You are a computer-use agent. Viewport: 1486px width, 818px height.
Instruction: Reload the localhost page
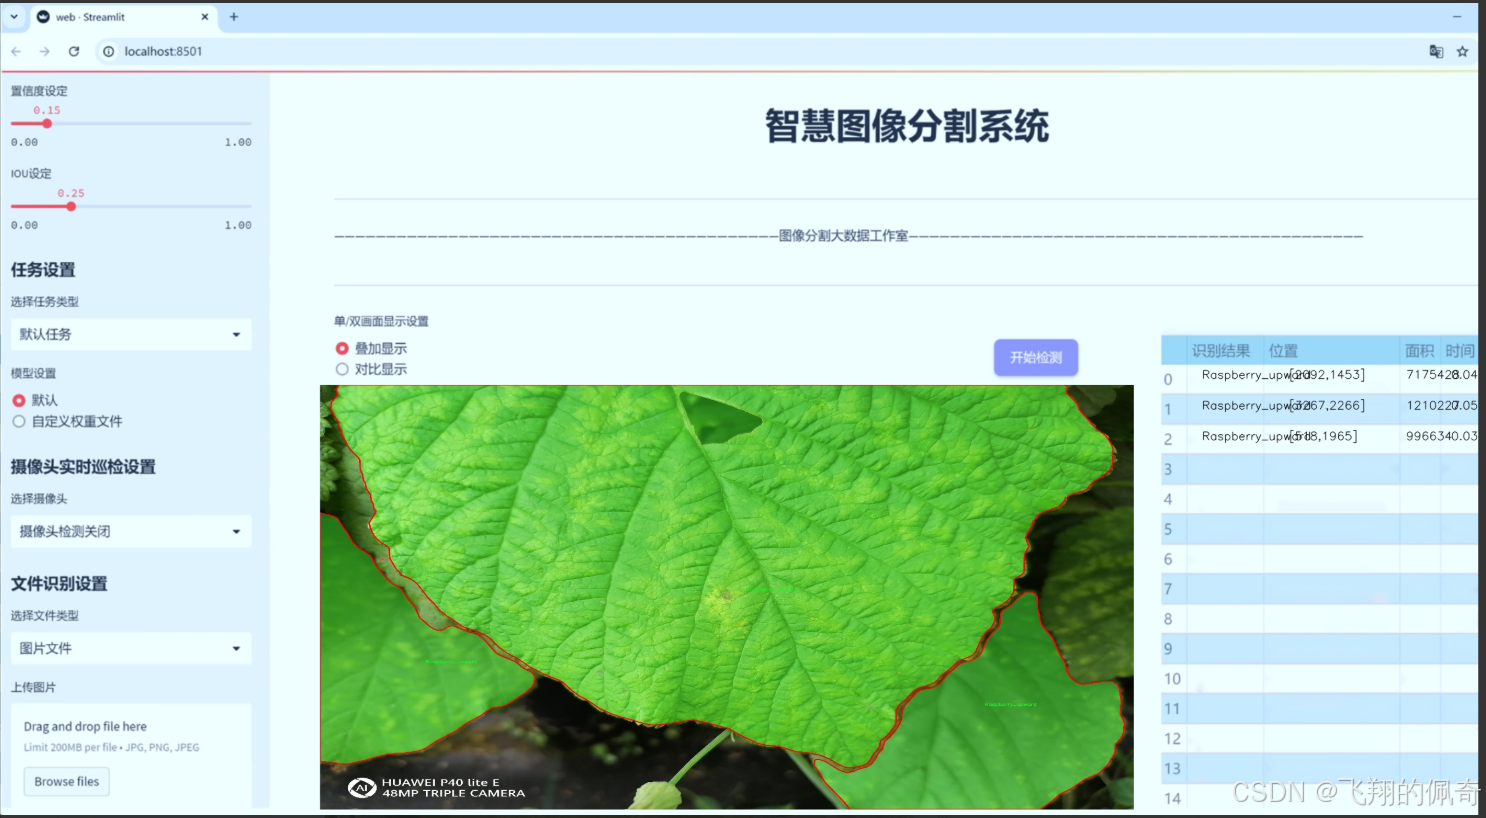[x=74, y=51]
